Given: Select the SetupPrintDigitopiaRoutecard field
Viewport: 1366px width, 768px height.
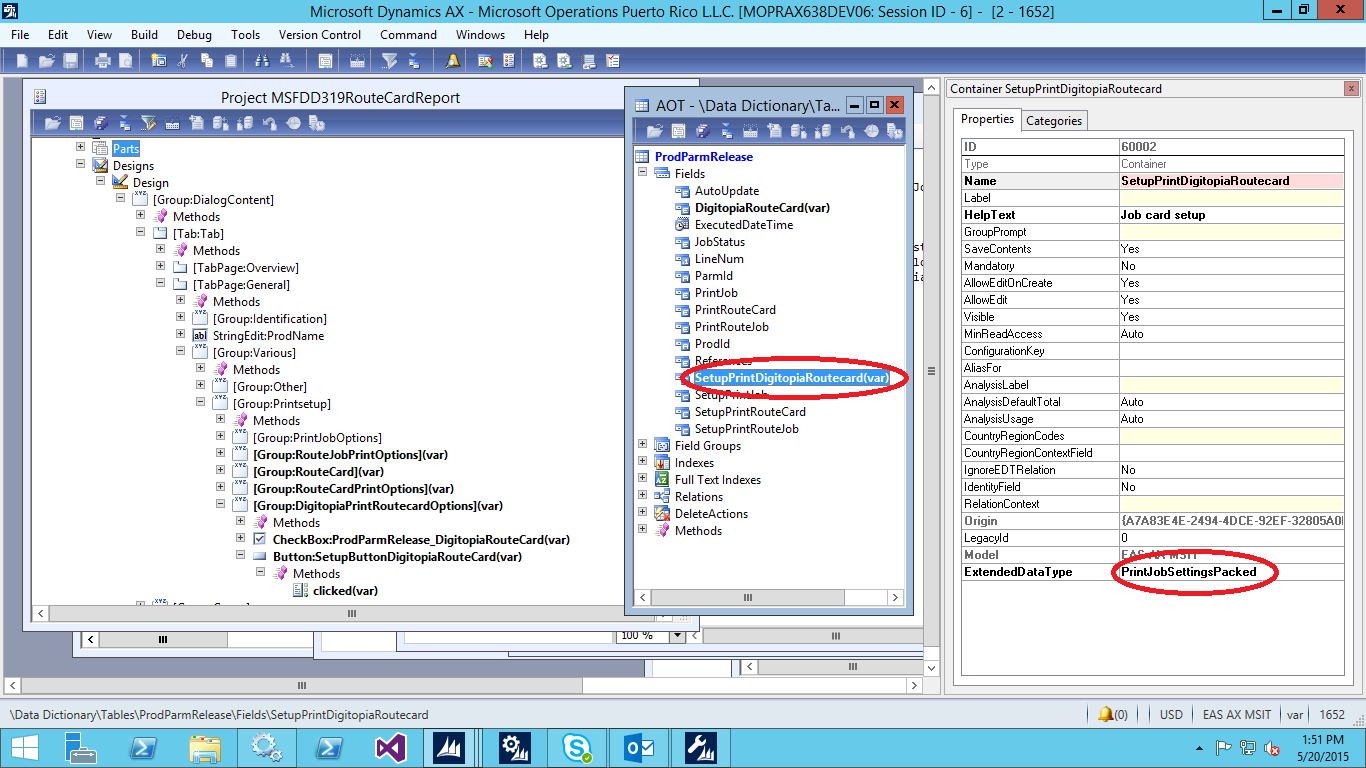Looking at the screenshot, I should coord(790,378).
